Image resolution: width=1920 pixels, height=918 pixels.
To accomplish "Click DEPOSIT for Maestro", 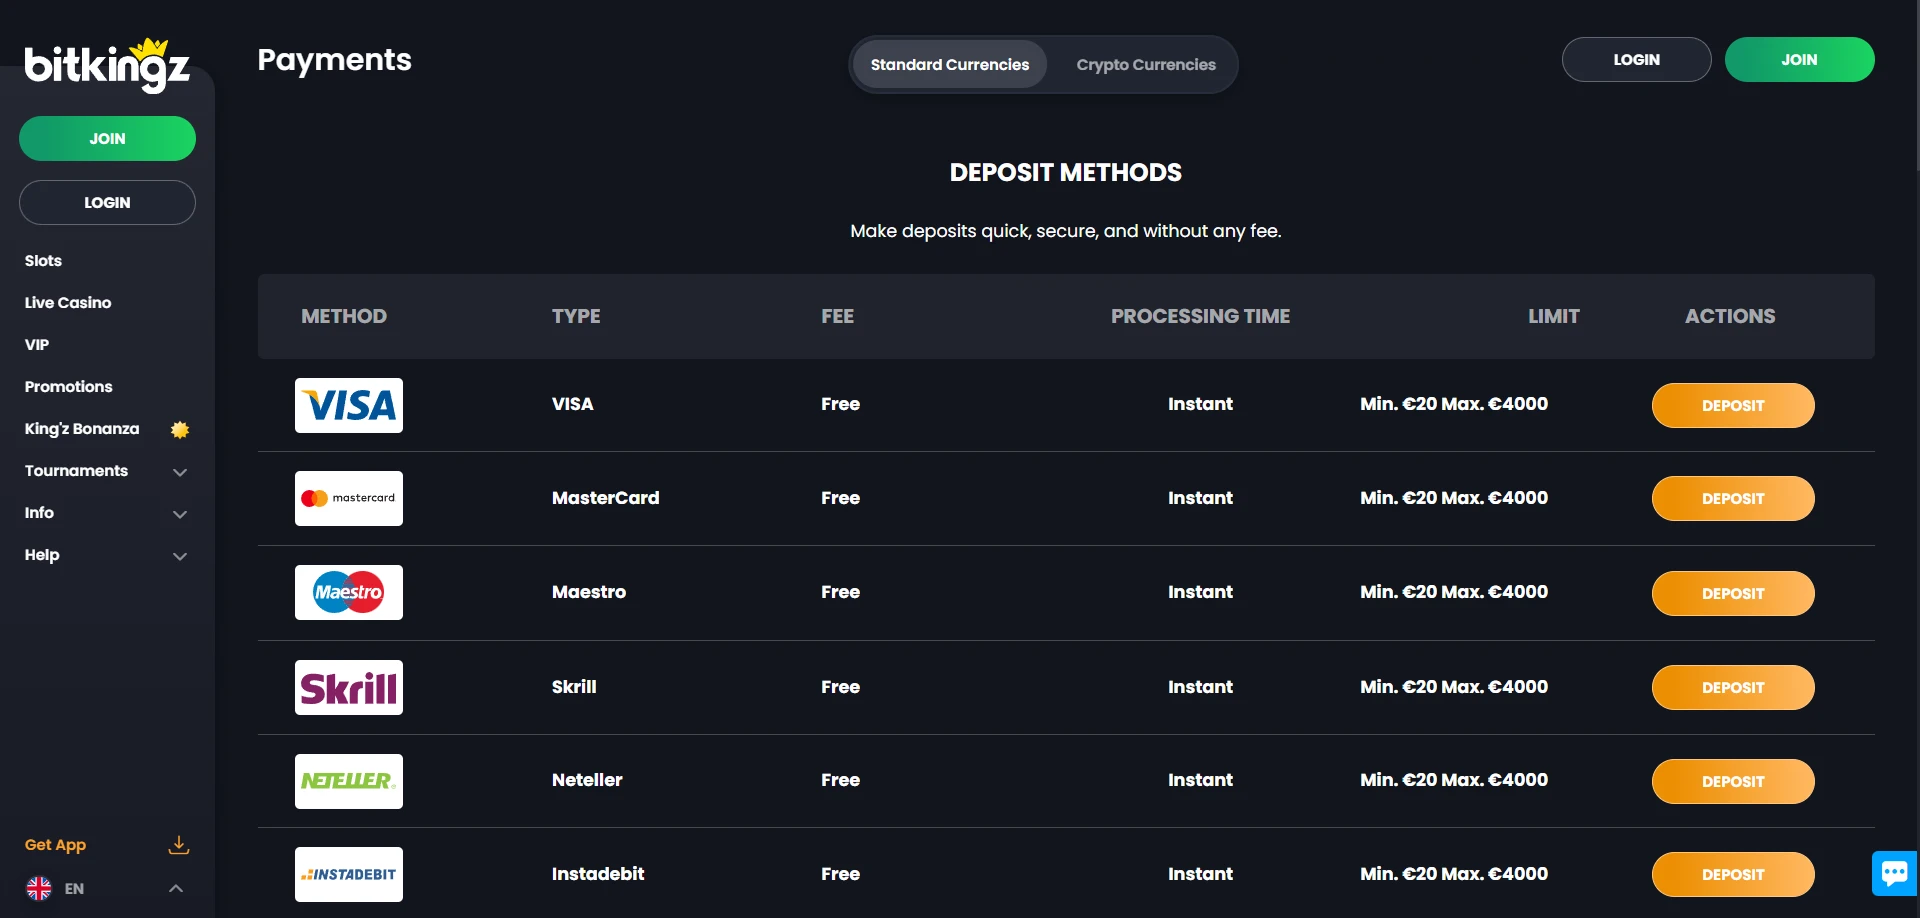I will 1733,593.
